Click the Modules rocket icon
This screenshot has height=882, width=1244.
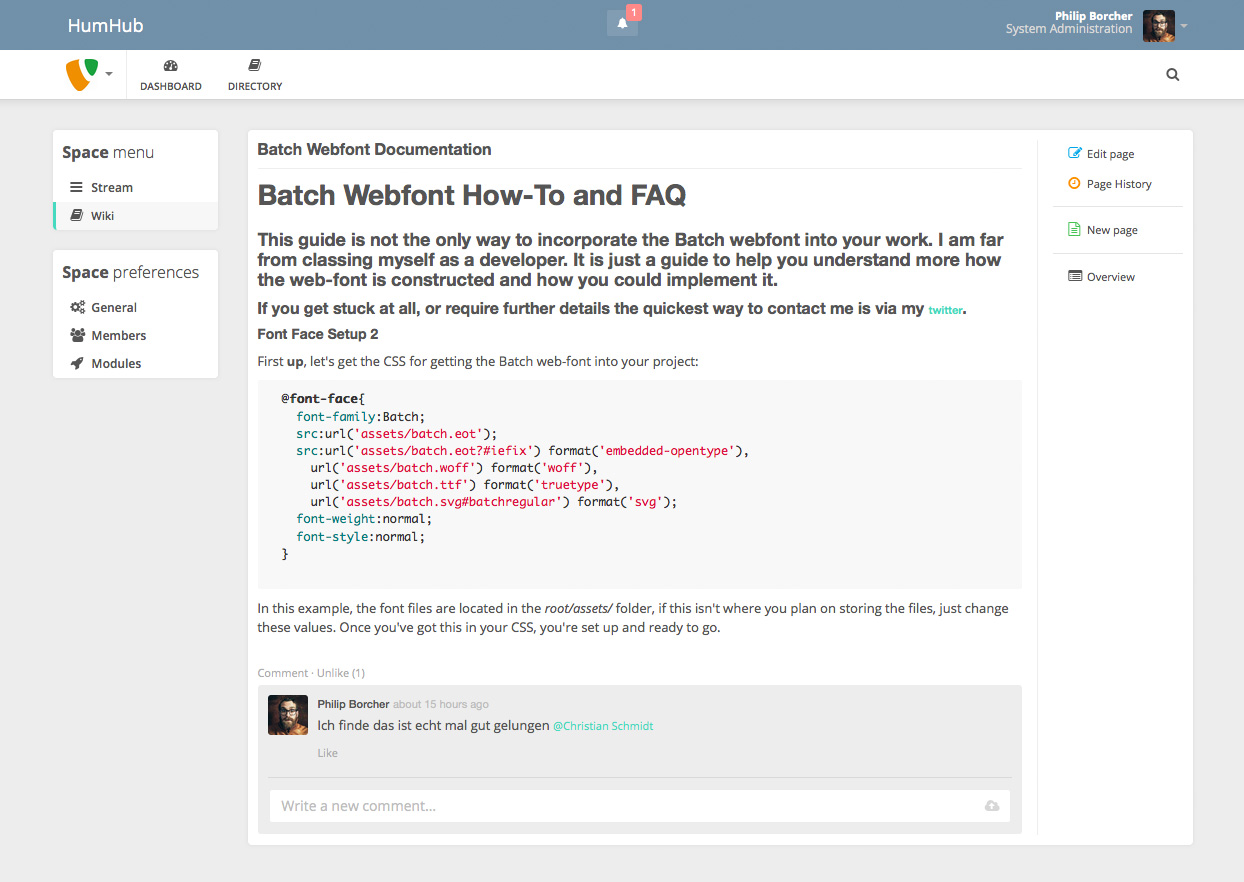click(x=77, y=363)
